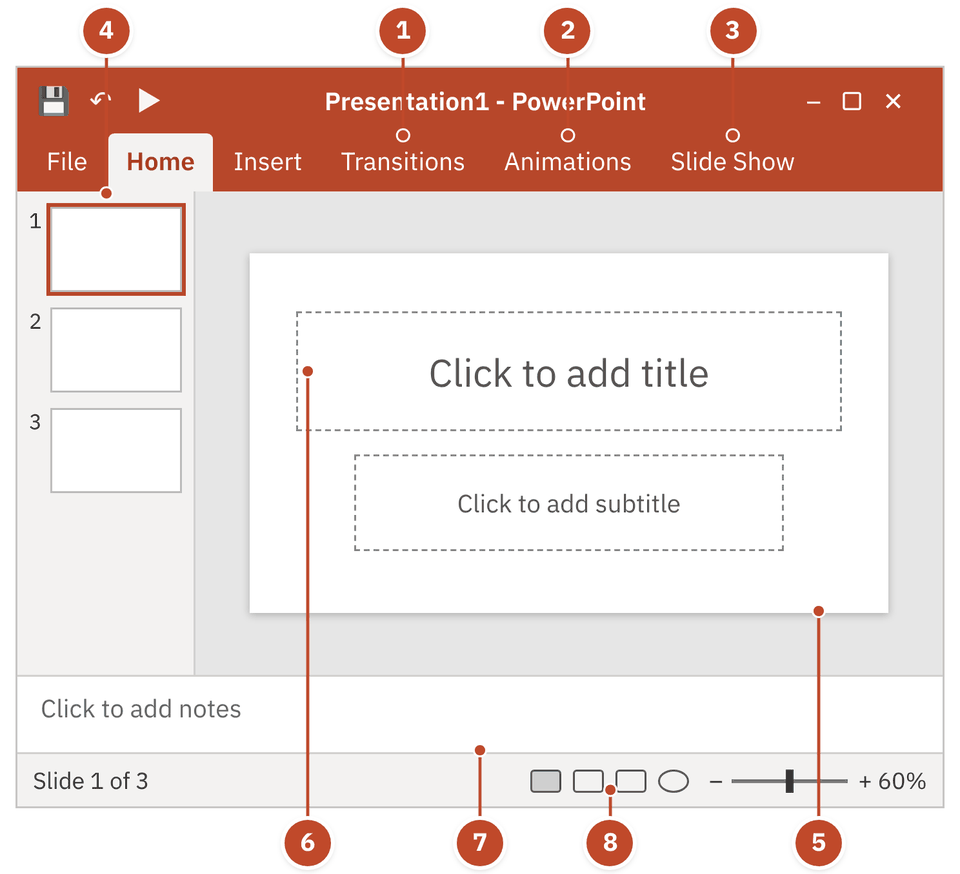The image size is (960, 874).
Task: Open the Slide Show tab
Action: point(732,162)
